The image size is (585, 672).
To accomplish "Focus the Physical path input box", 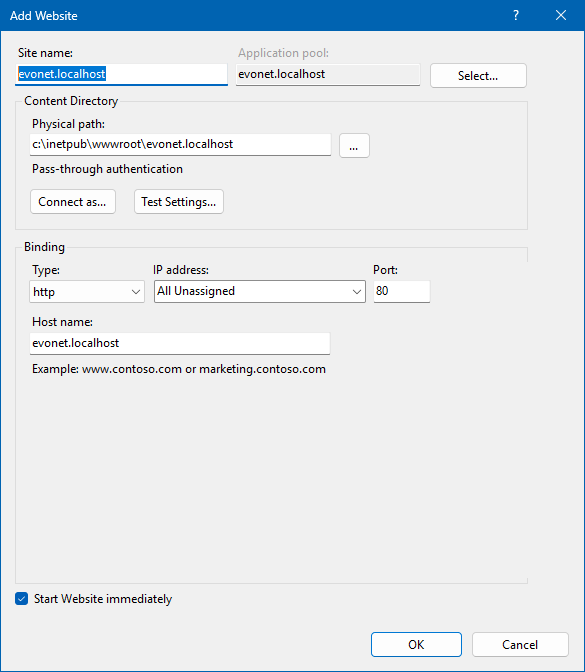I will pyautogui.click(x=180, y=144).
